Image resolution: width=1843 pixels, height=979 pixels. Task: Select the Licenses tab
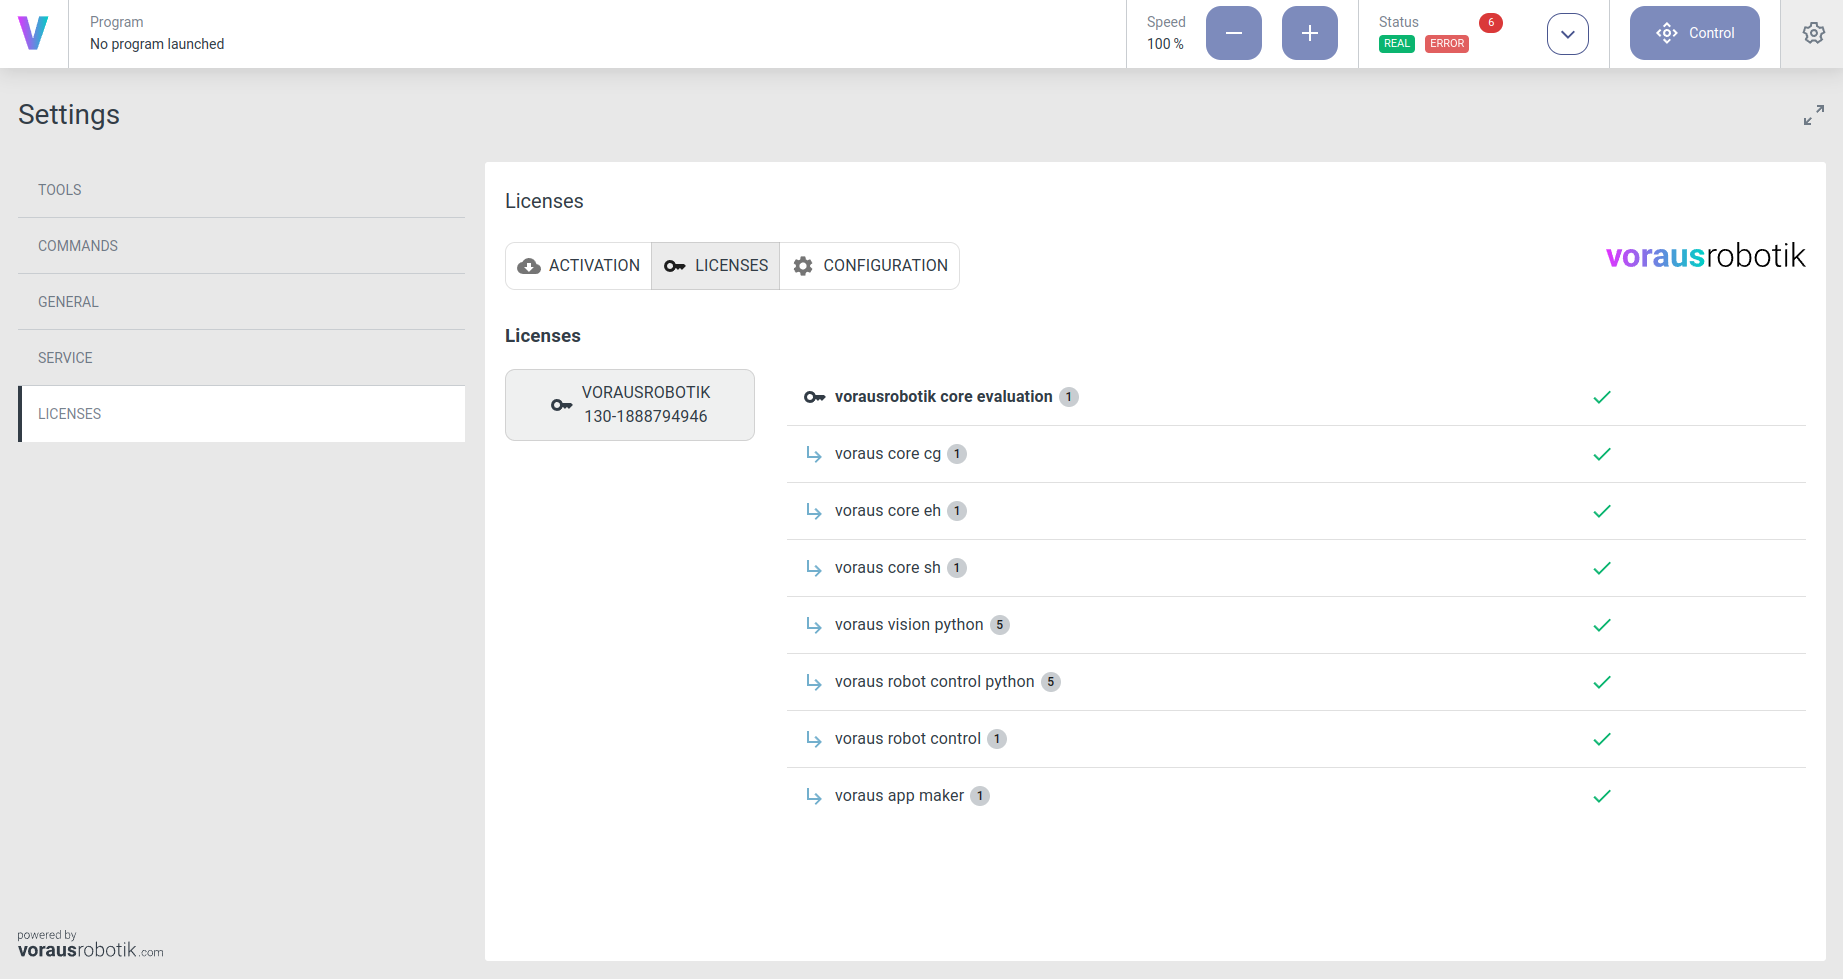(x=716, y=266)
